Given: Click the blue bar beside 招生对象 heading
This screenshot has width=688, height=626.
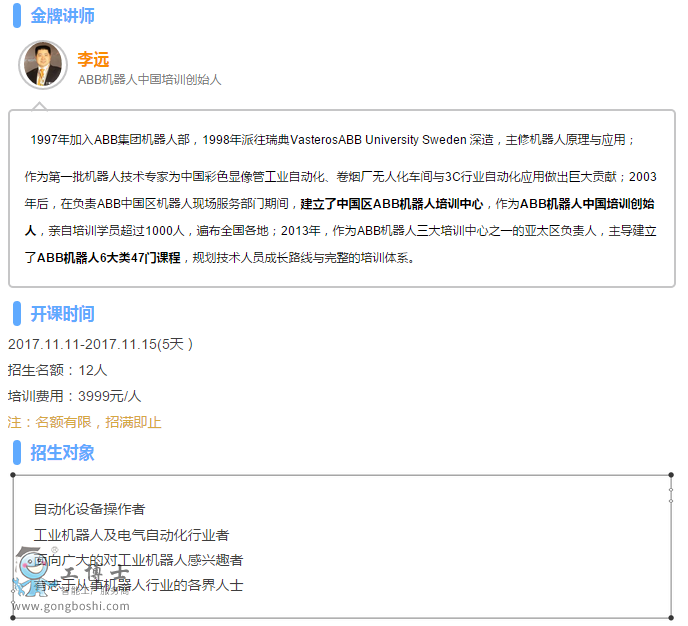Looking at the screenshot, I should pos(16,452).
